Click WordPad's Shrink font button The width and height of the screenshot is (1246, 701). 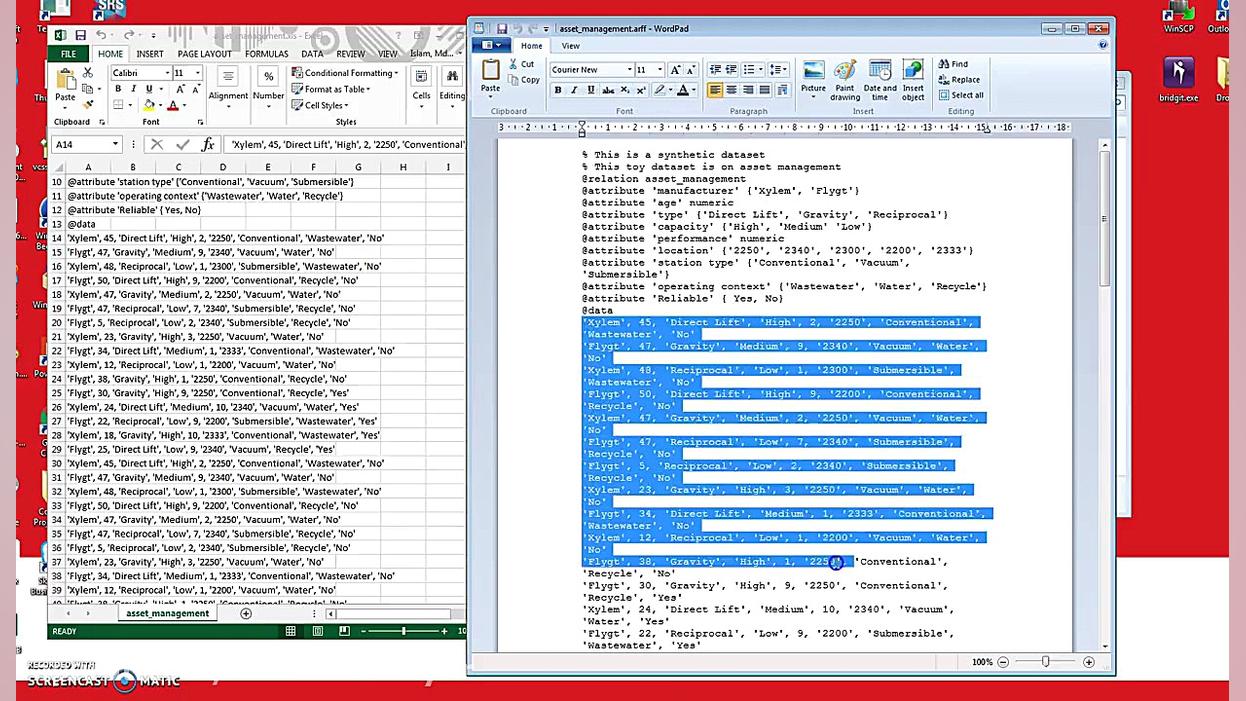[691, 70]
